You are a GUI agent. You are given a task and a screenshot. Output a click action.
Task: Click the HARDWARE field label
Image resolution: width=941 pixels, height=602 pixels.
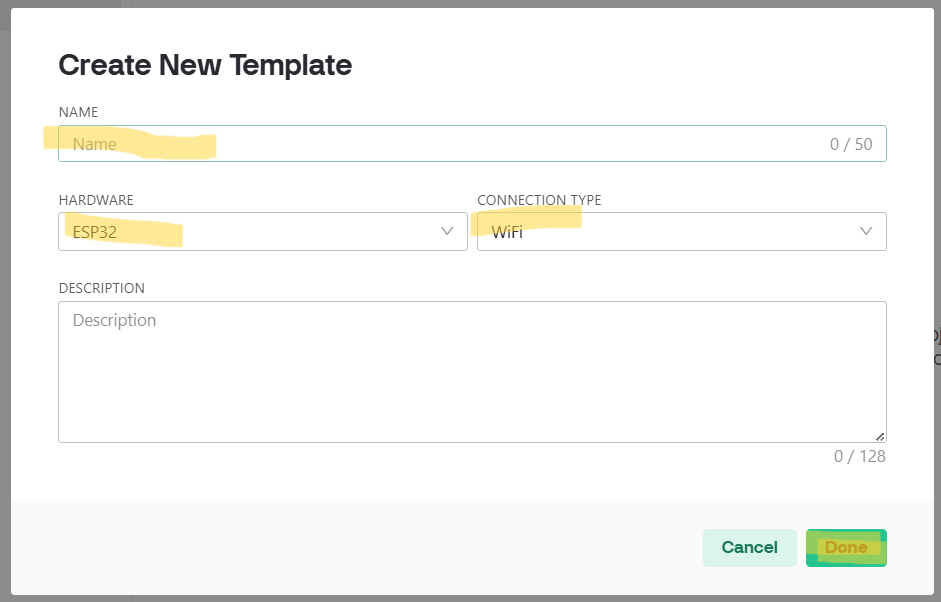tap(96, 200)
